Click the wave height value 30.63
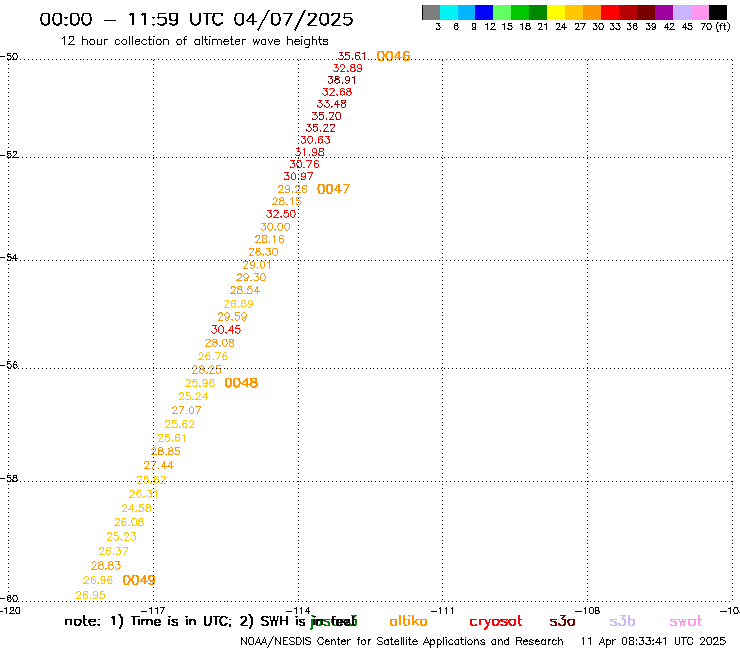This screenshot has width=740, height=650. pyautogui.click(x=315, y=140)
